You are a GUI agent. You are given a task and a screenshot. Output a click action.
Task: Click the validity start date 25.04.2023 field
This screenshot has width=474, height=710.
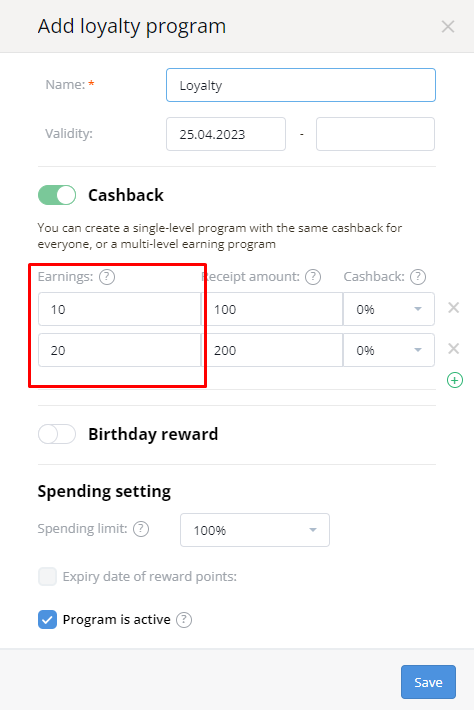coord(226,134)
